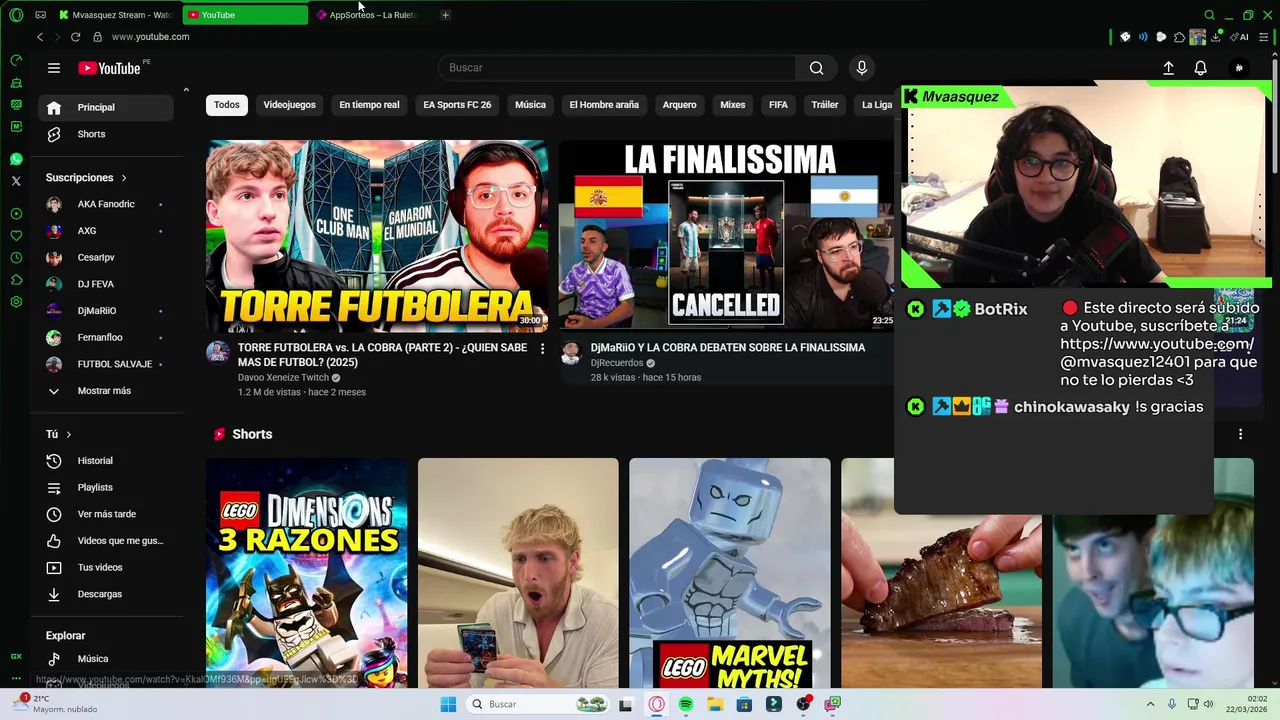This screenshot has width=1280, height=720.
Task: Open the 'LEGO Marvel Myths' Short
Action: [x=730, y=573]
